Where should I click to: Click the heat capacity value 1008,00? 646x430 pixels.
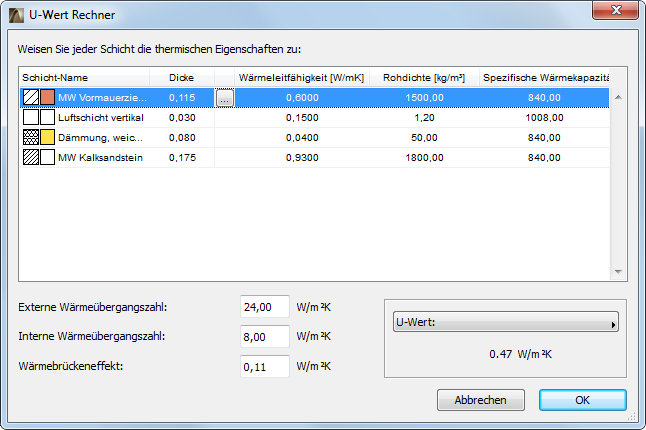point(544,117)
